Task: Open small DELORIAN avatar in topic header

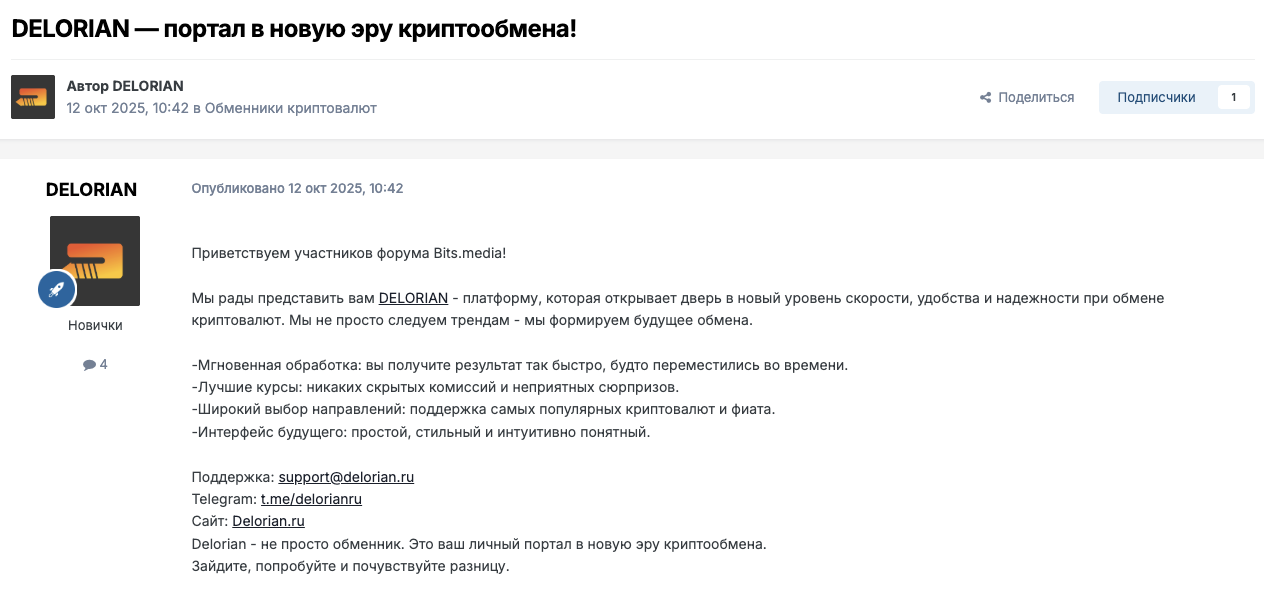Action: 33,97
